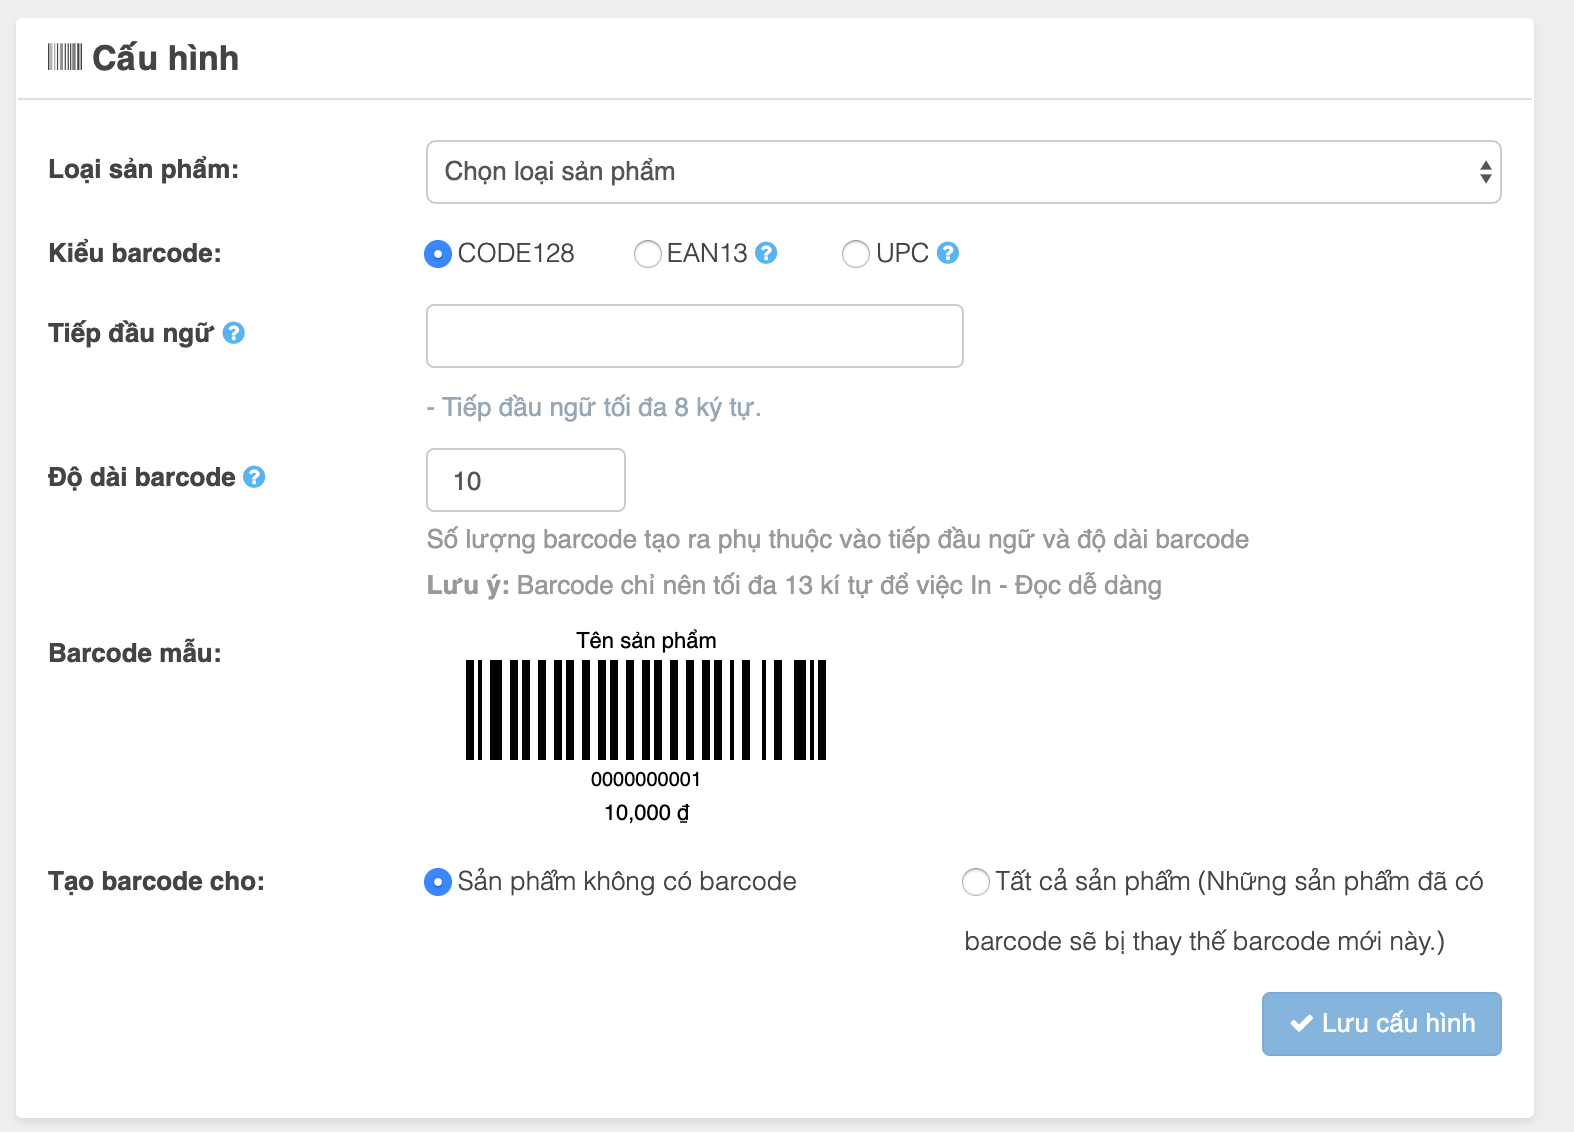
Task: Click Loại sản phẩm label
Action: [144, 169]
